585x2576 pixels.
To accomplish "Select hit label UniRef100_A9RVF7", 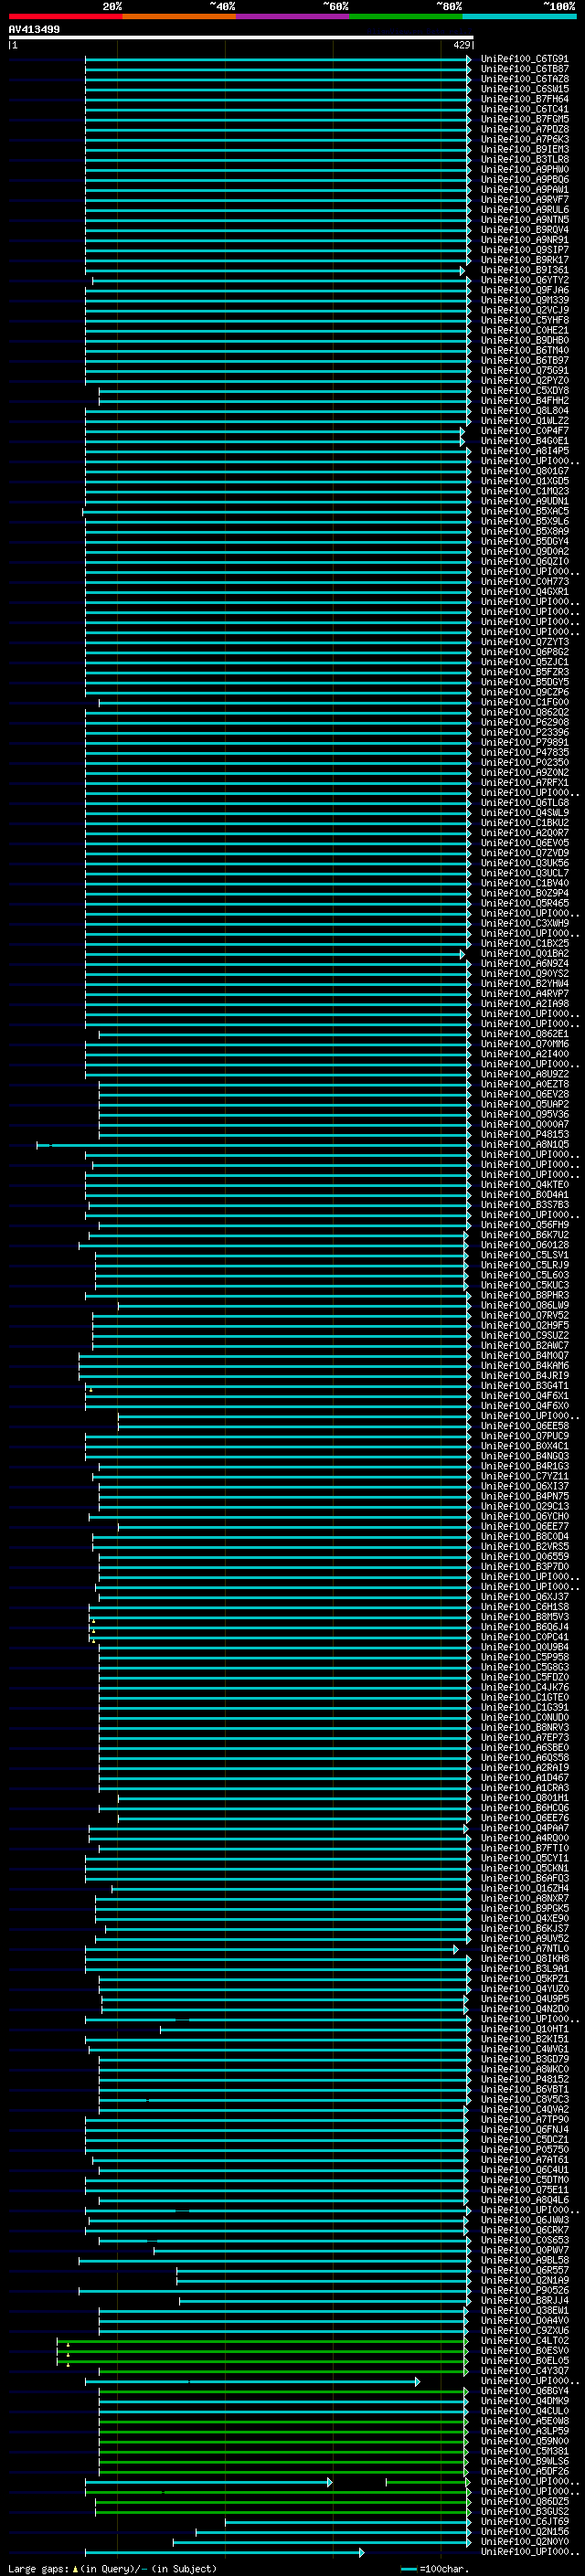I will click(x=524, y=200).
